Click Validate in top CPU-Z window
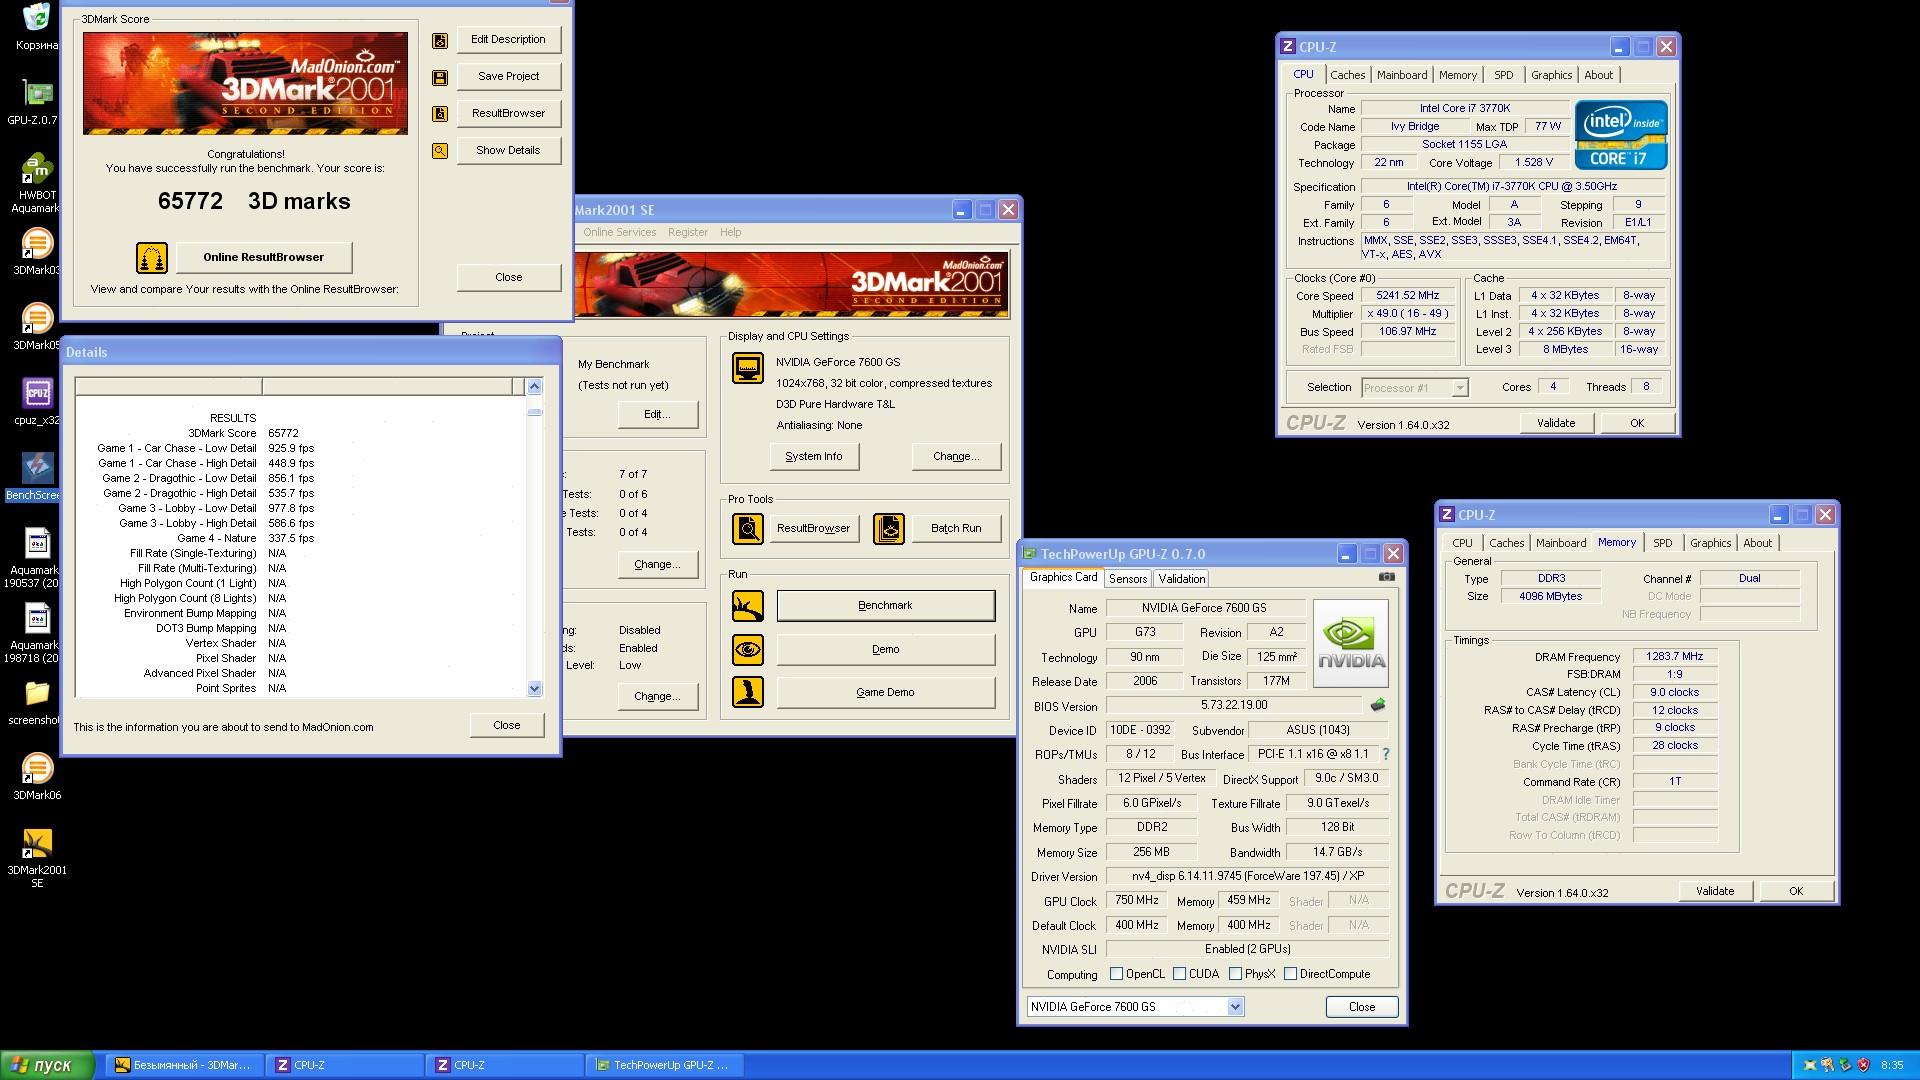This screenshot has height=1080, width=1920. (x=1556, y=423)
